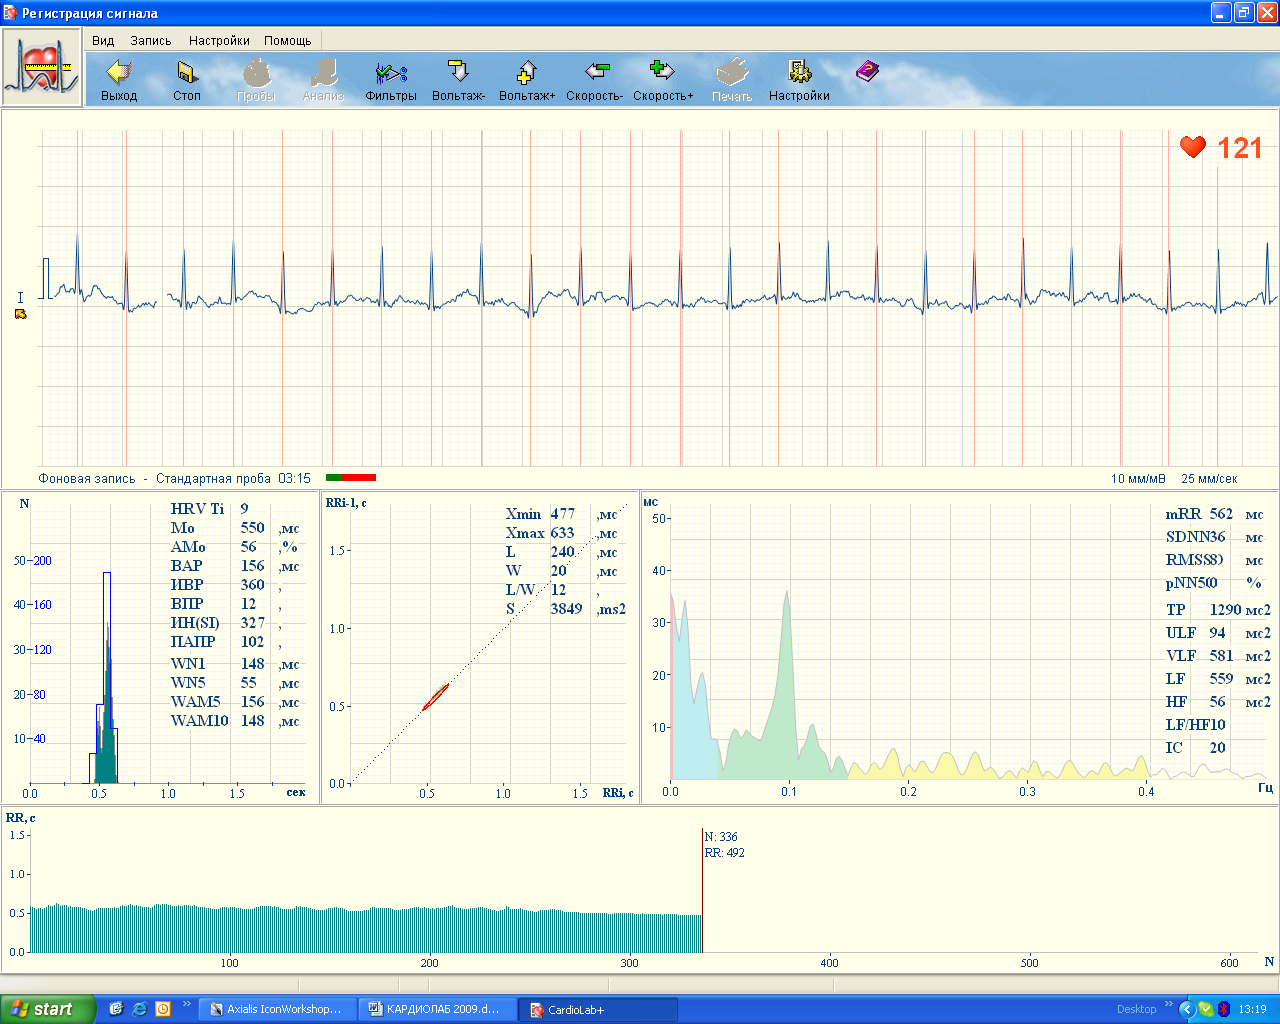This screenshot has height=1024, width=1280.
Task: Raise sweep speed with the Скорость+ icon
Action: pyautogui.click(x=662, y=80)
